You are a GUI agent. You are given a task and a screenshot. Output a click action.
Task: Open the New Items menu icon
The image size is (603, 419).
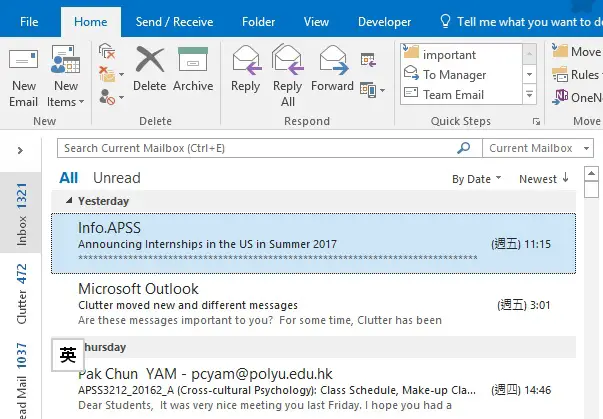click(x=65, y=77)
